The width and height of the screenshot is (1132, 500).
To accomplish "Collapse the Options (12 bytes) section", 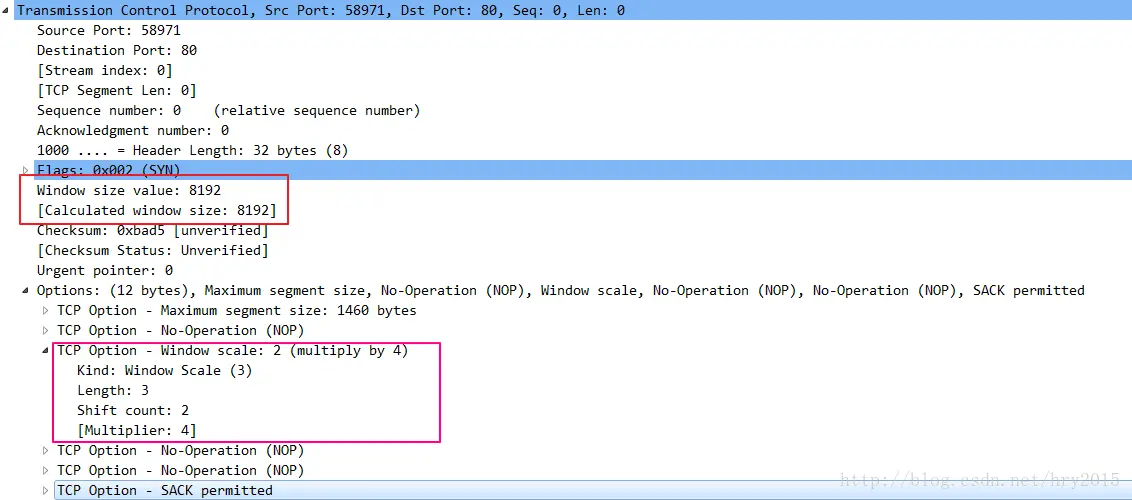I will (27, 291).
